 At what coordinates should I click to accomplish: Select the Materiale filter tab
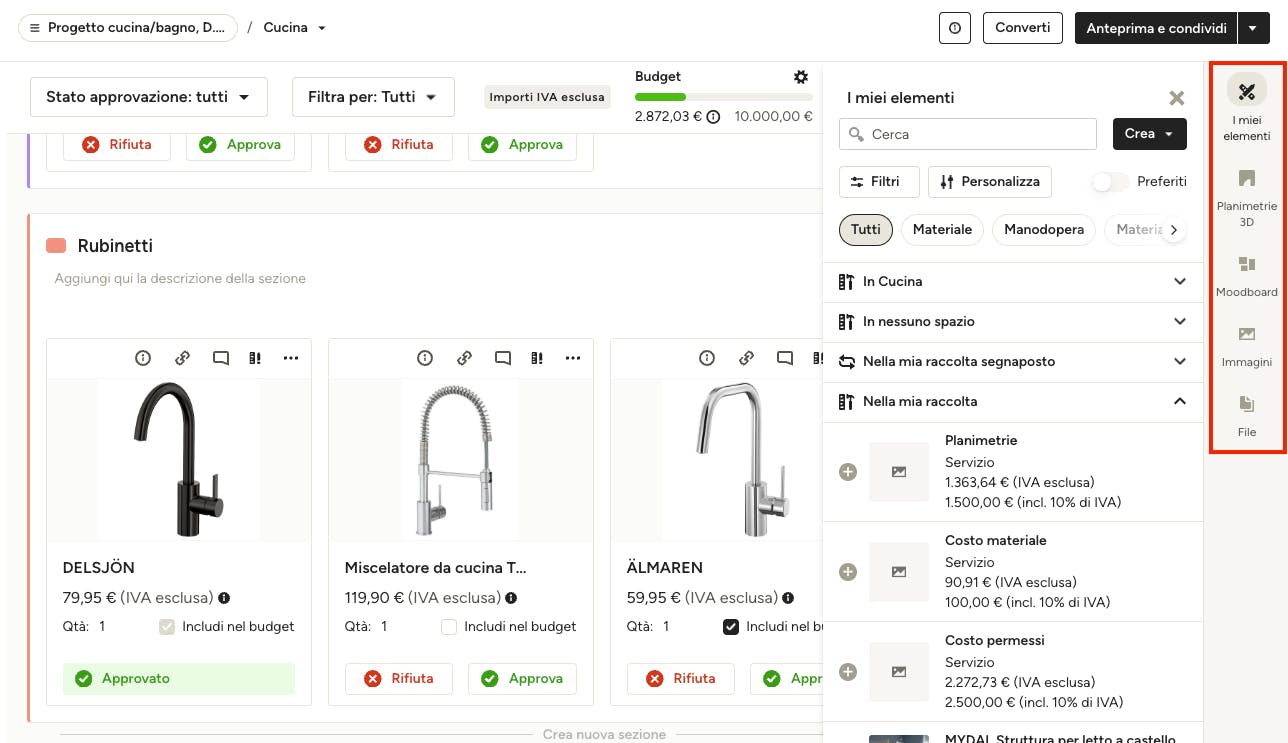click(942, 230)
